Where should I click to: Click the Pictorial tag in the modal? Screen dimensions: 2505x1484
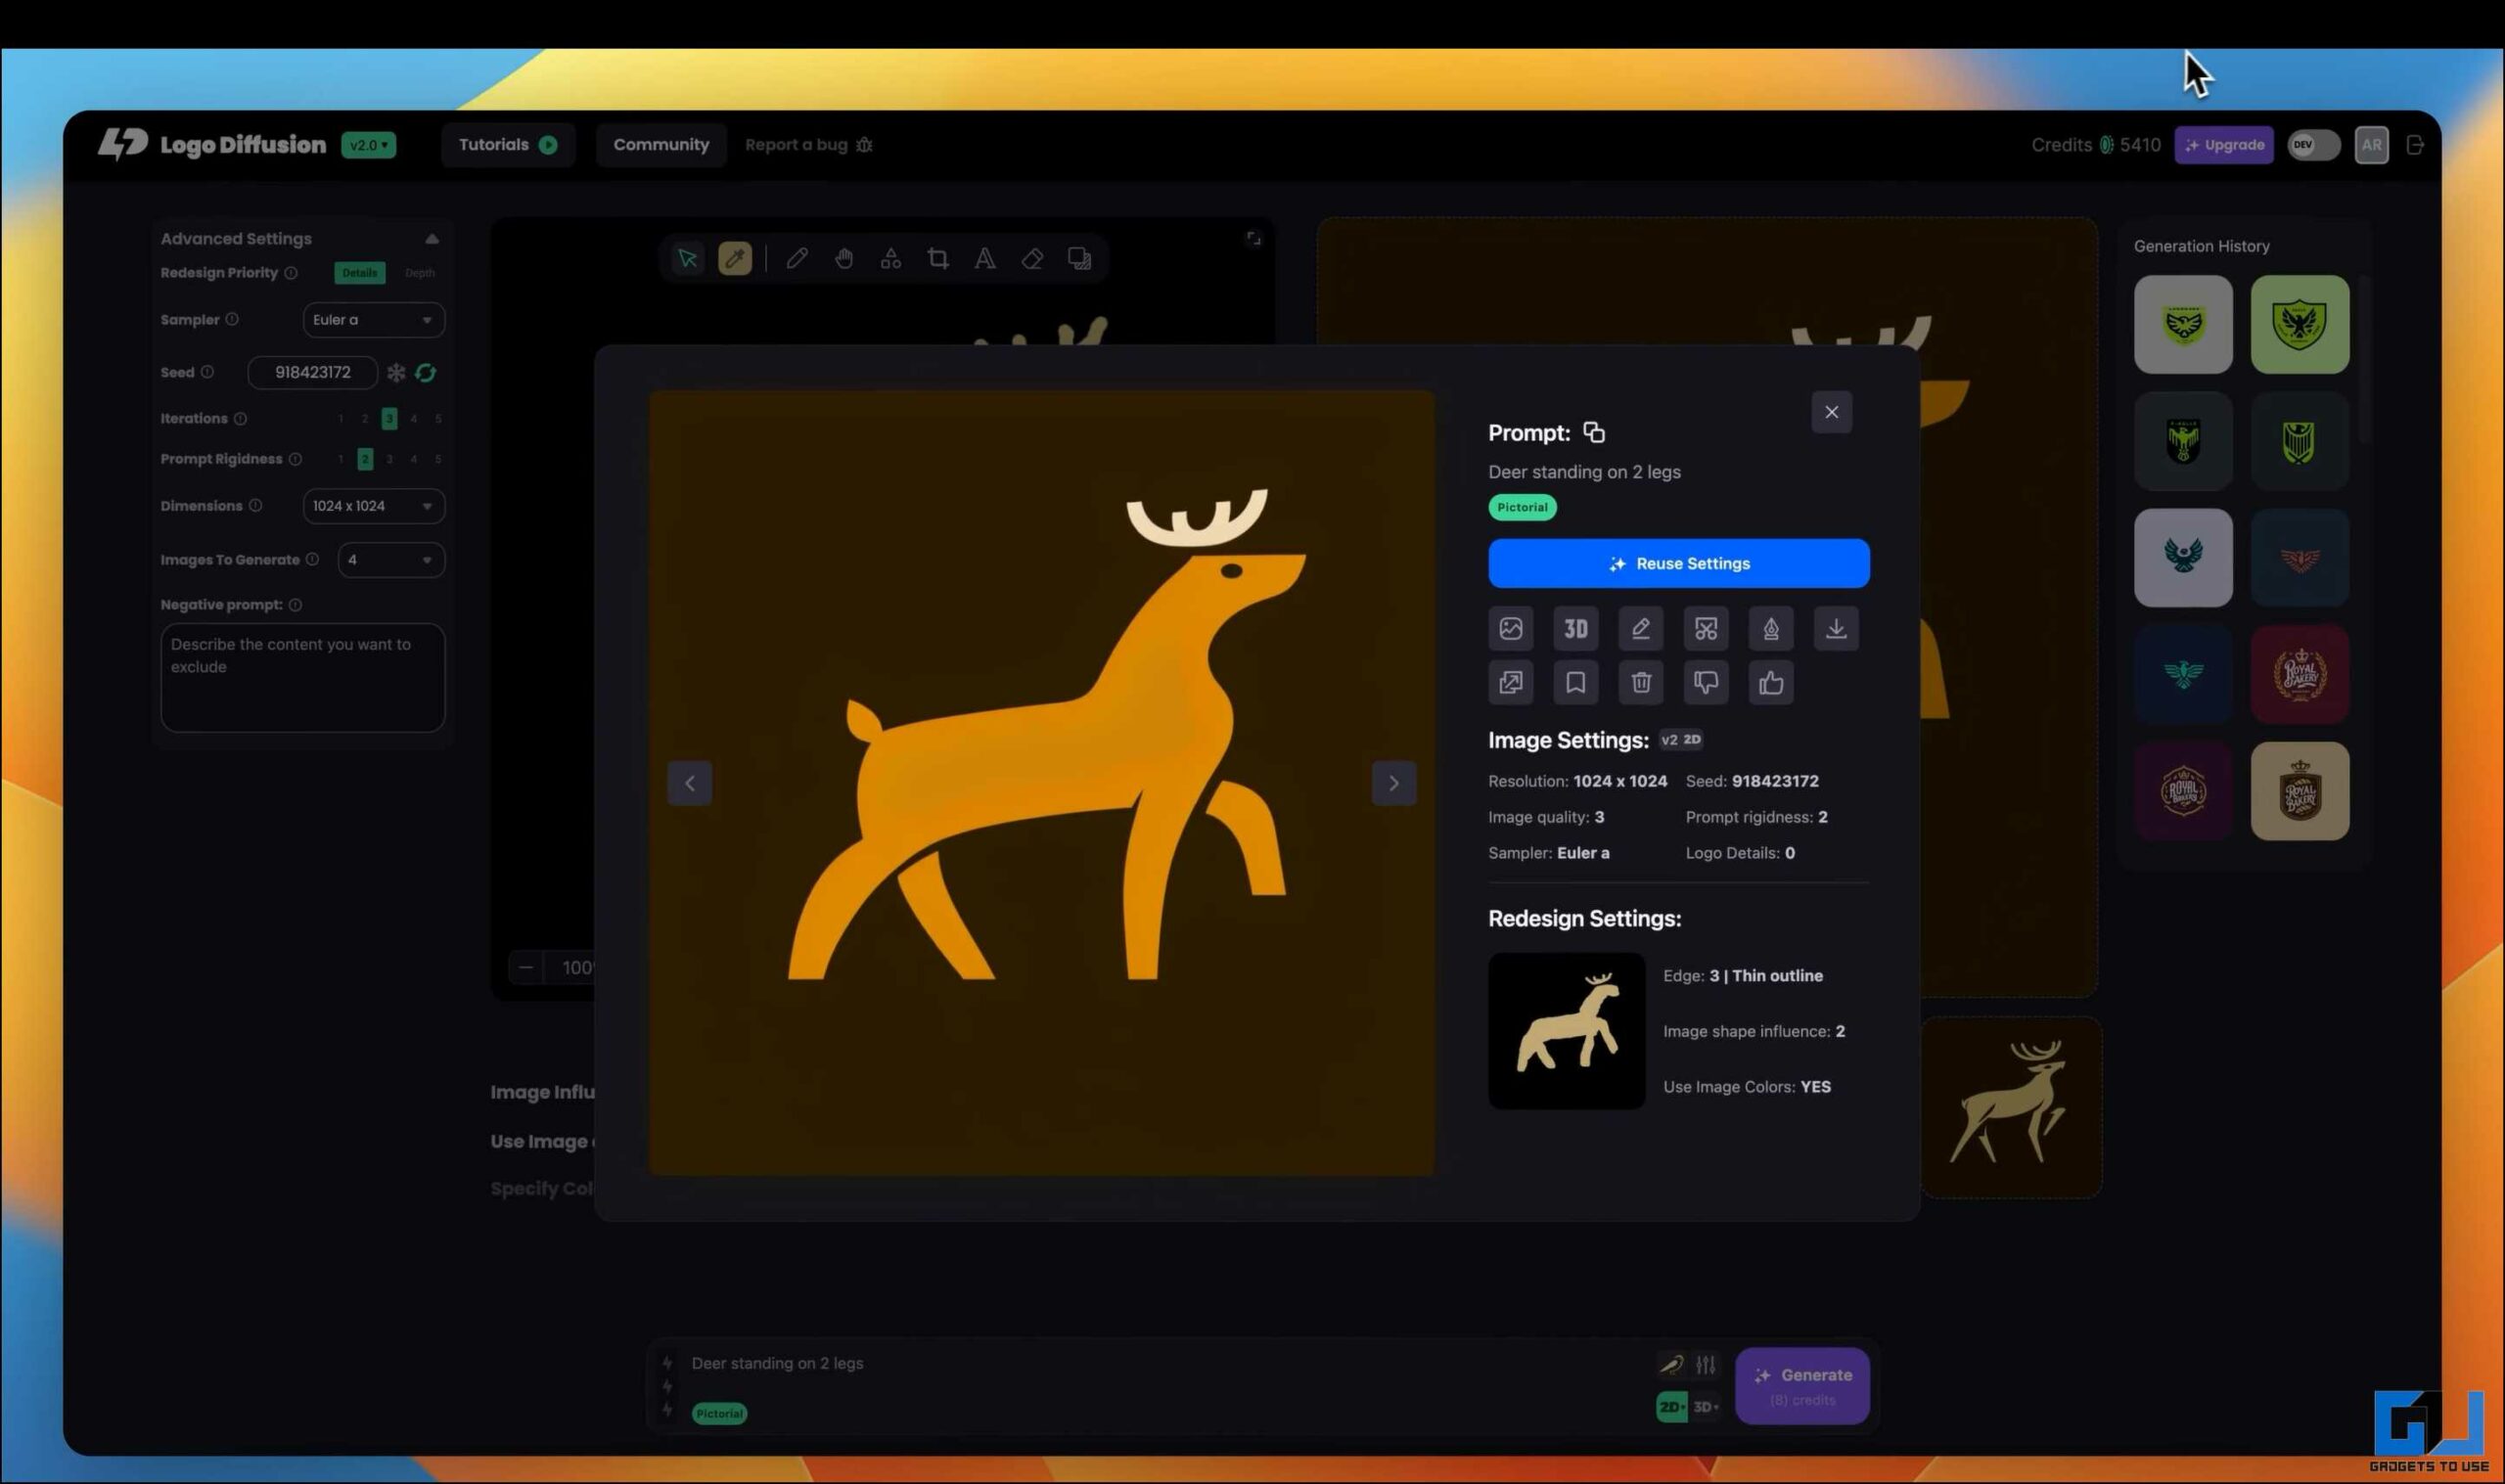[x=1522, y=507]
